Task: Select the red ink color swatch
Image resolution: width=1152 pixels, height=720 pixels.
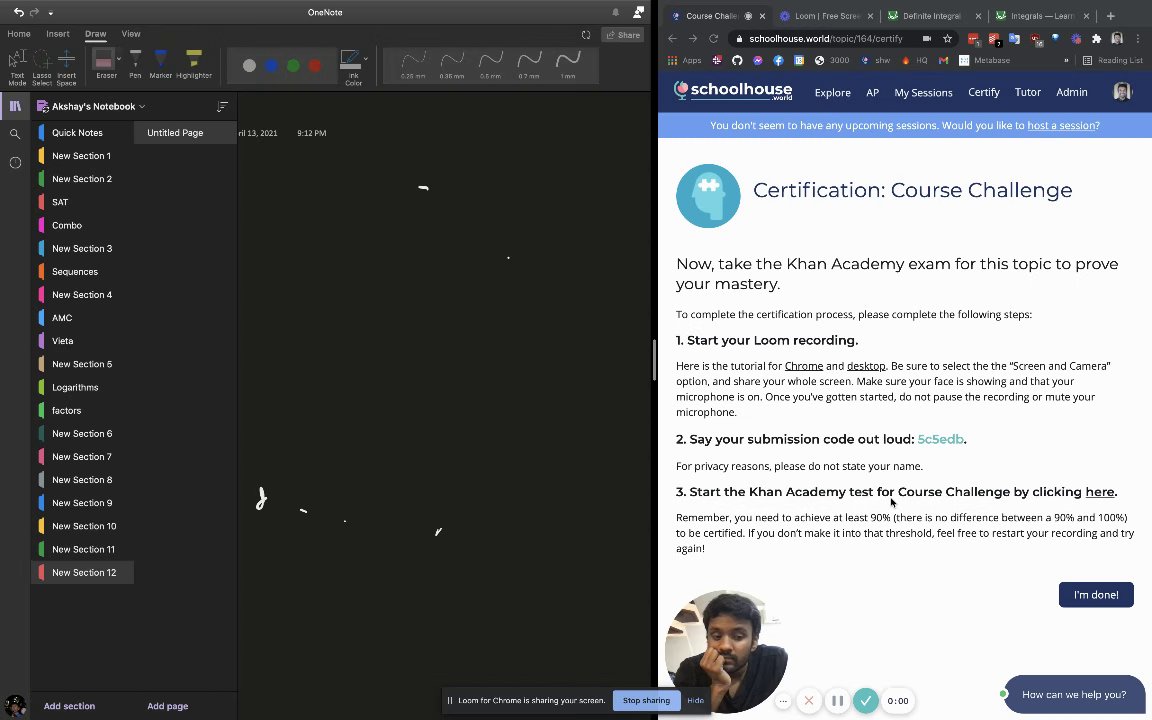Action: pos(314,66)
